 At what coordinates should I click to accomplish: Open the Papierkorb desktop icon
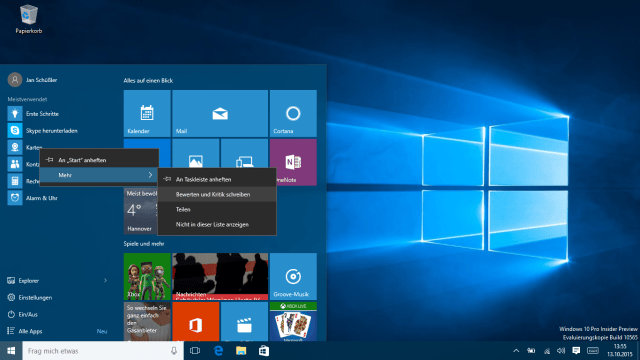(29, 19)
